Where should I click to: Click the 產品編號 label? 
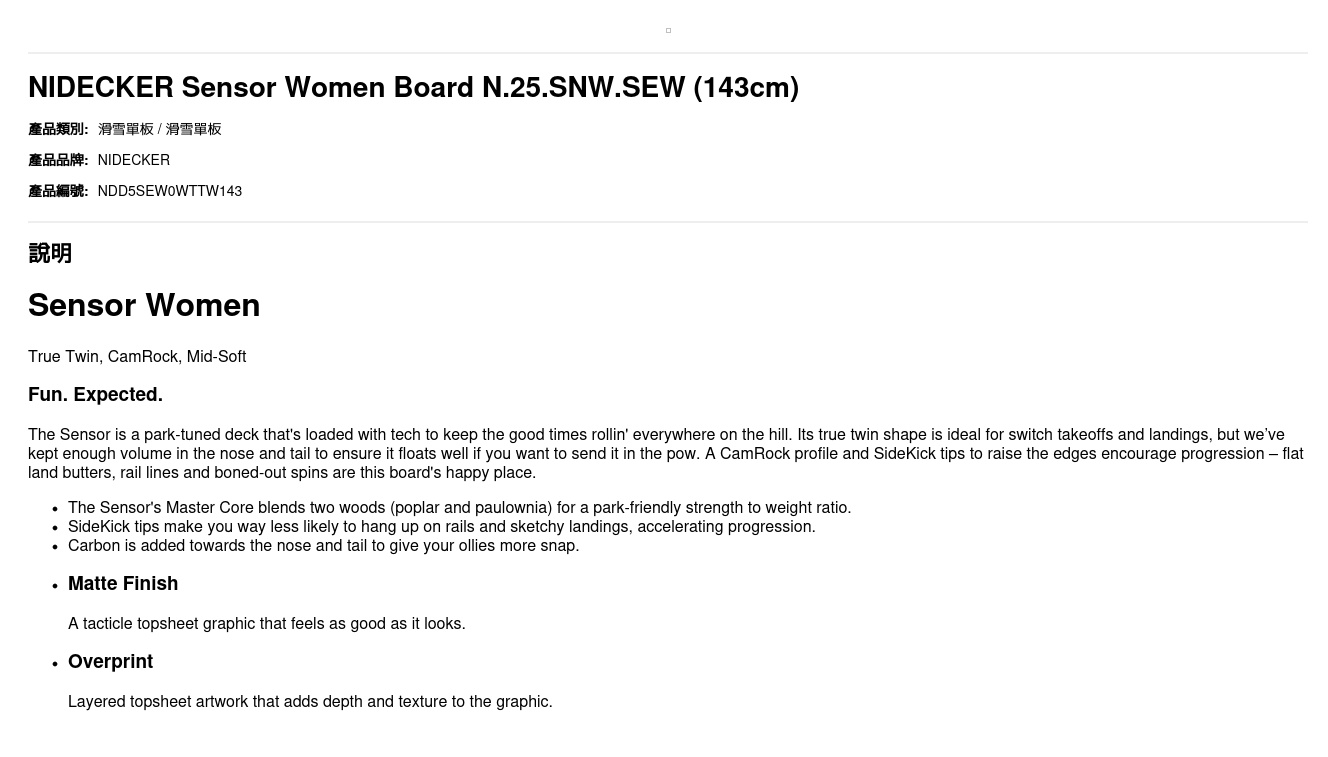coord(58,191)
